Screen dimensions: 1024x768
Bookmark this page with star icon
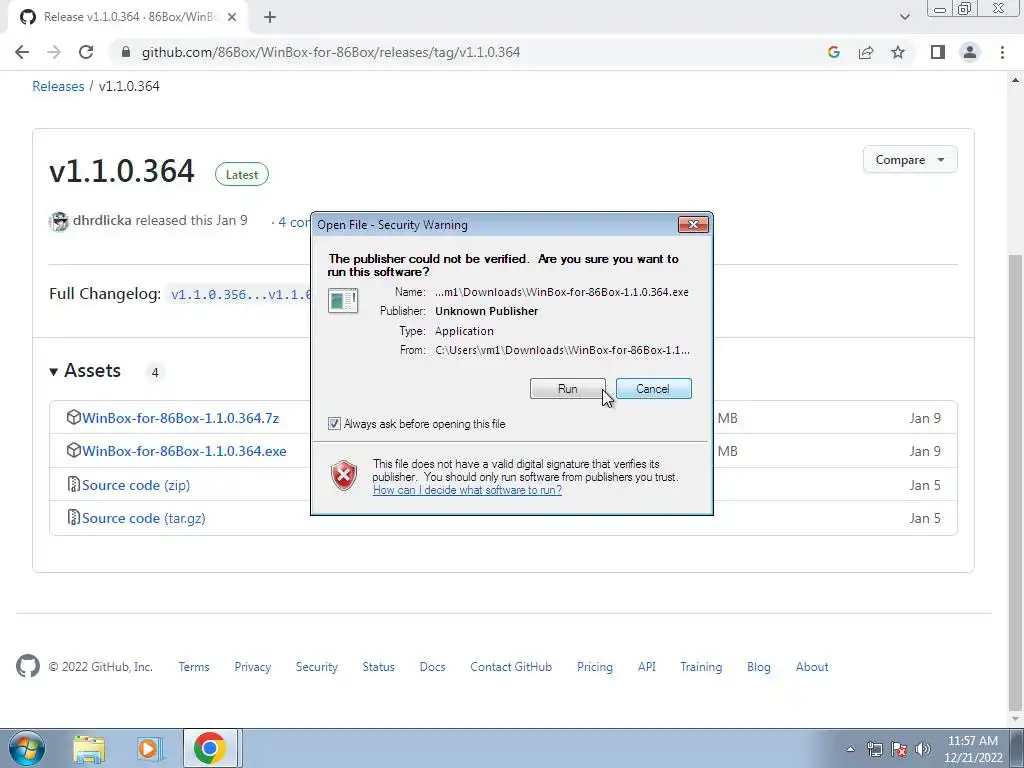(x=898, y=52)
